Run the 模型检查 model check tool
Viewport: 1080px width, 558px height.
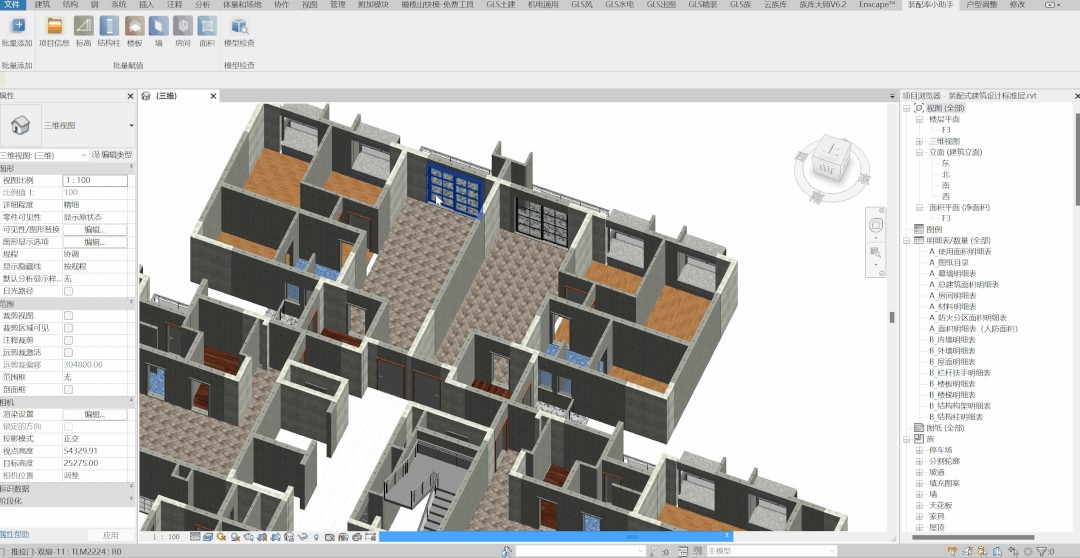tap(239, 27)
